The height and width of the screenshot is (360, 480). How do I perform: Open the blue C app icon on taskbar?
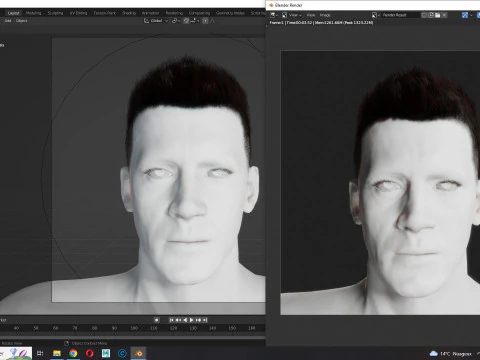[122, 353]
